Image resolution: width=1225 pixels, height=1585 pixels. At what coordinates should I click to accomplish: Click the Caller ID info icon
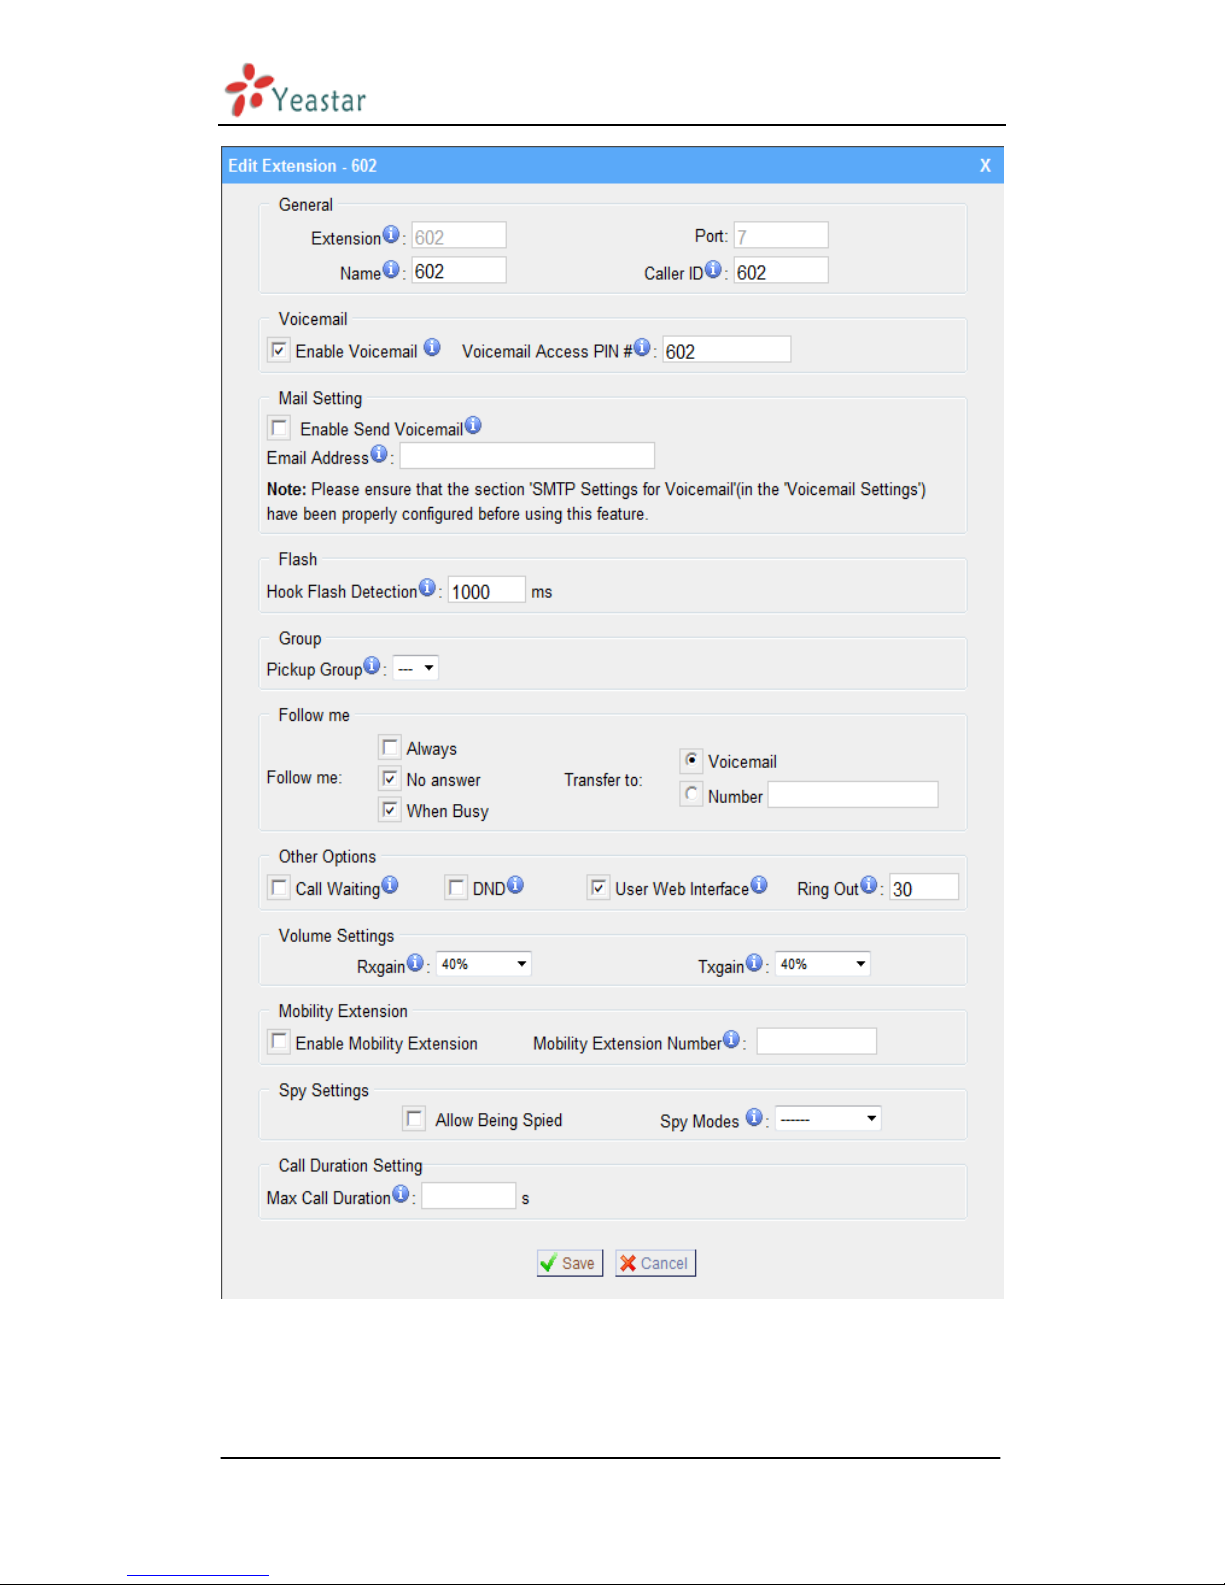coord(713,269)
